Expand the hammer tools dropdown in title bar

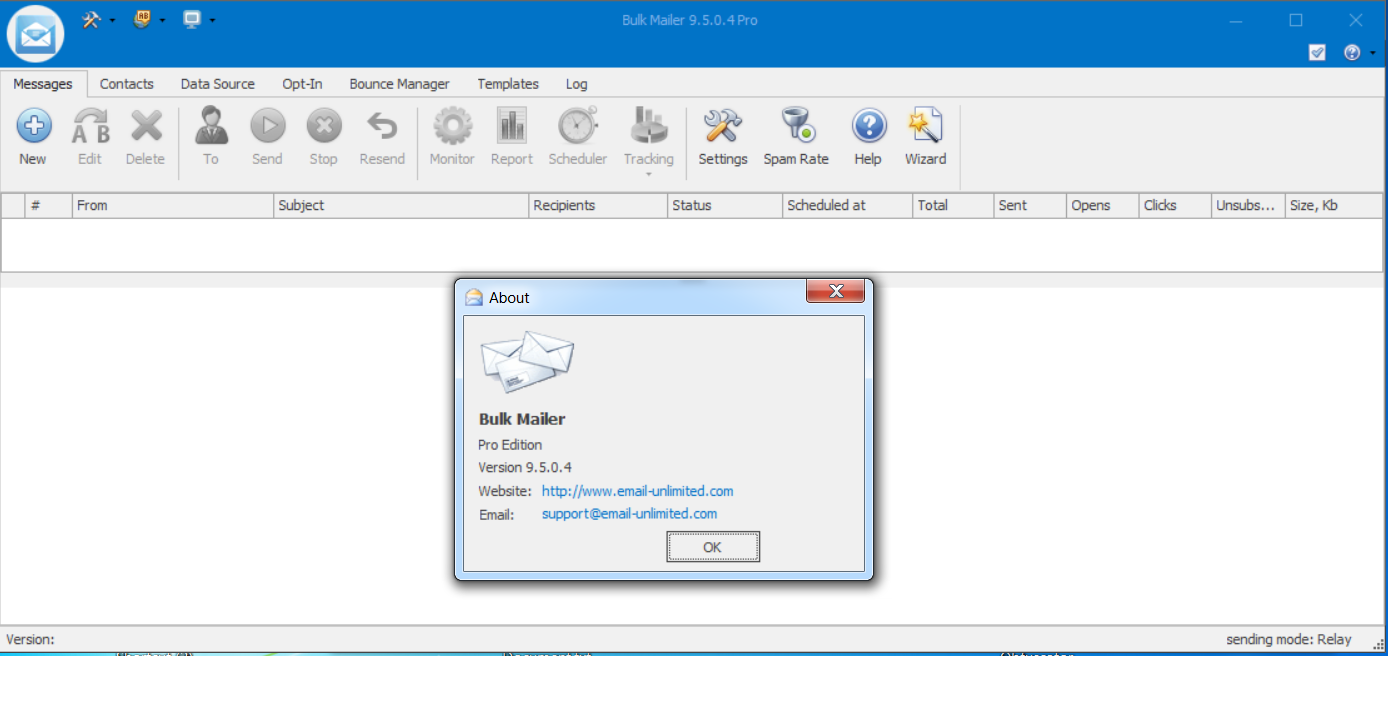pos(112,20)
